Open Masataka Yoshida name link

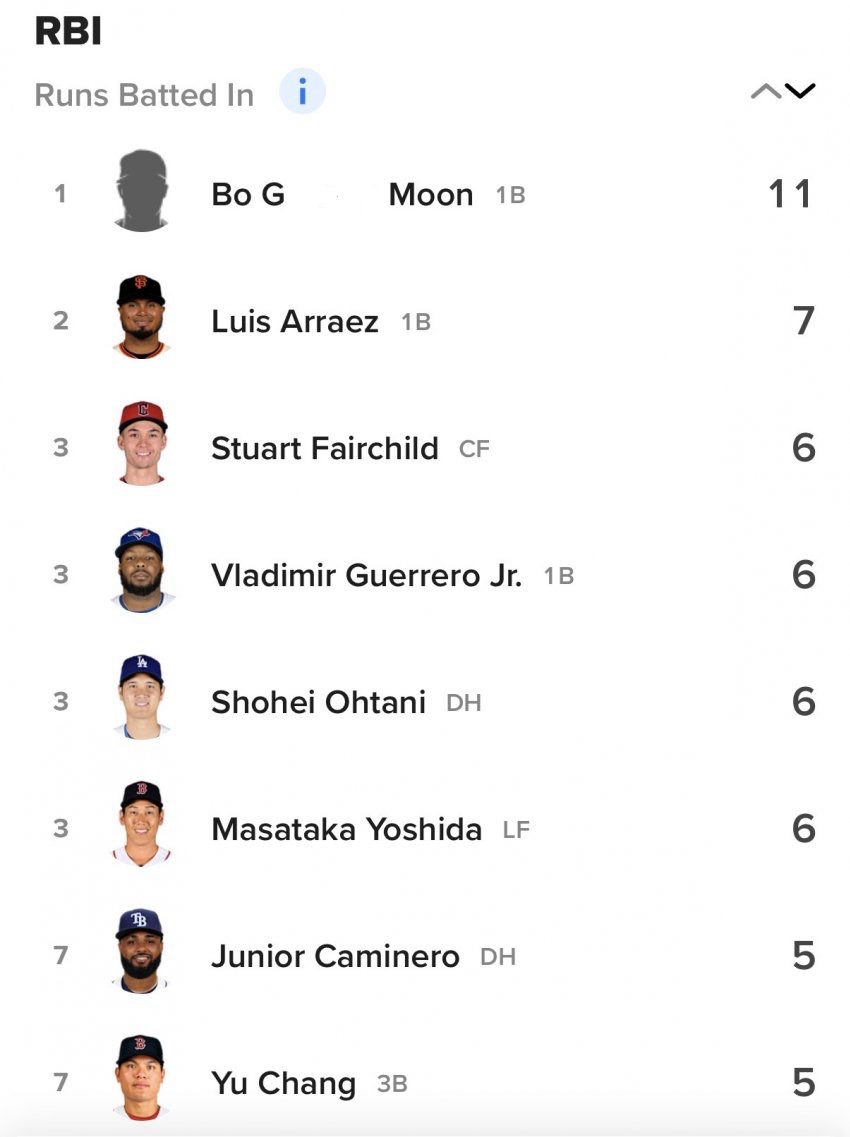(x=346, y=829)
